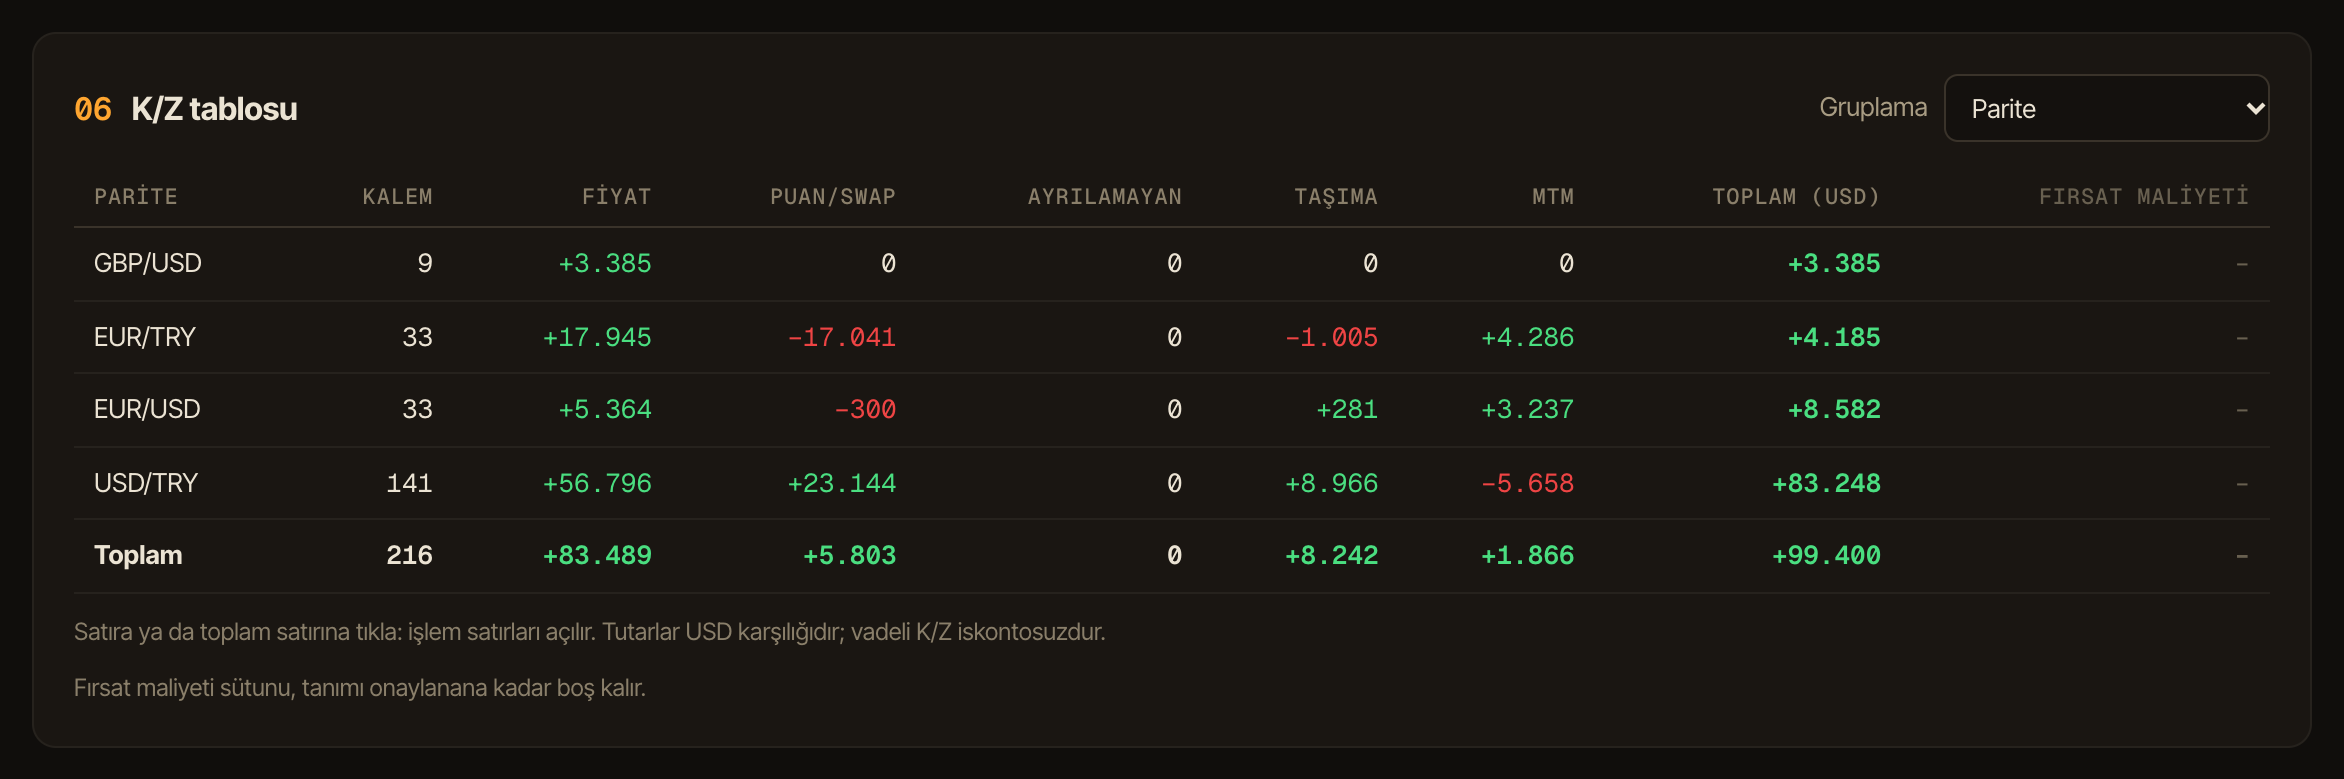The height and width of the screenshot is (779, 2344).
Task: Open the USD/TRY transaction rows
Action: (1171, 483)
